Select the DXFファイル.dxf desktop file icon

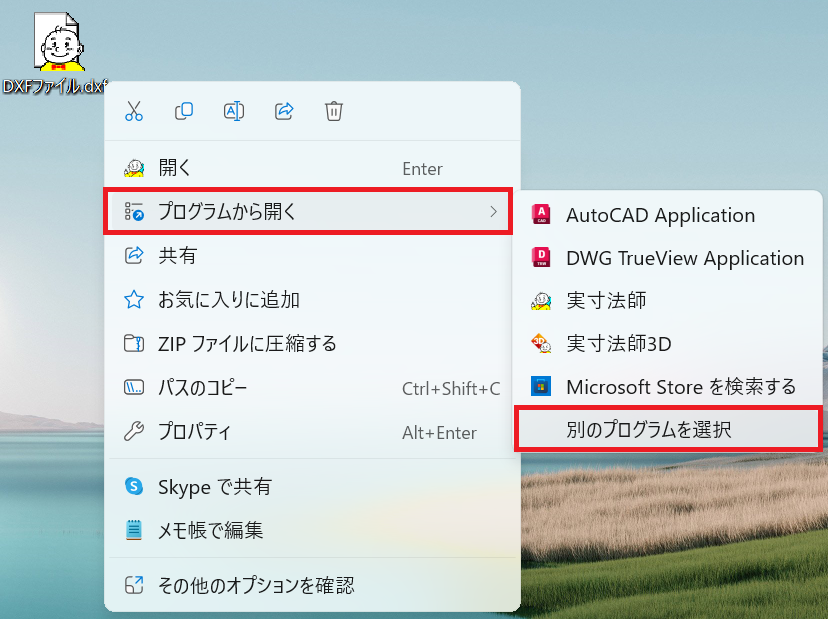(57, 53)
